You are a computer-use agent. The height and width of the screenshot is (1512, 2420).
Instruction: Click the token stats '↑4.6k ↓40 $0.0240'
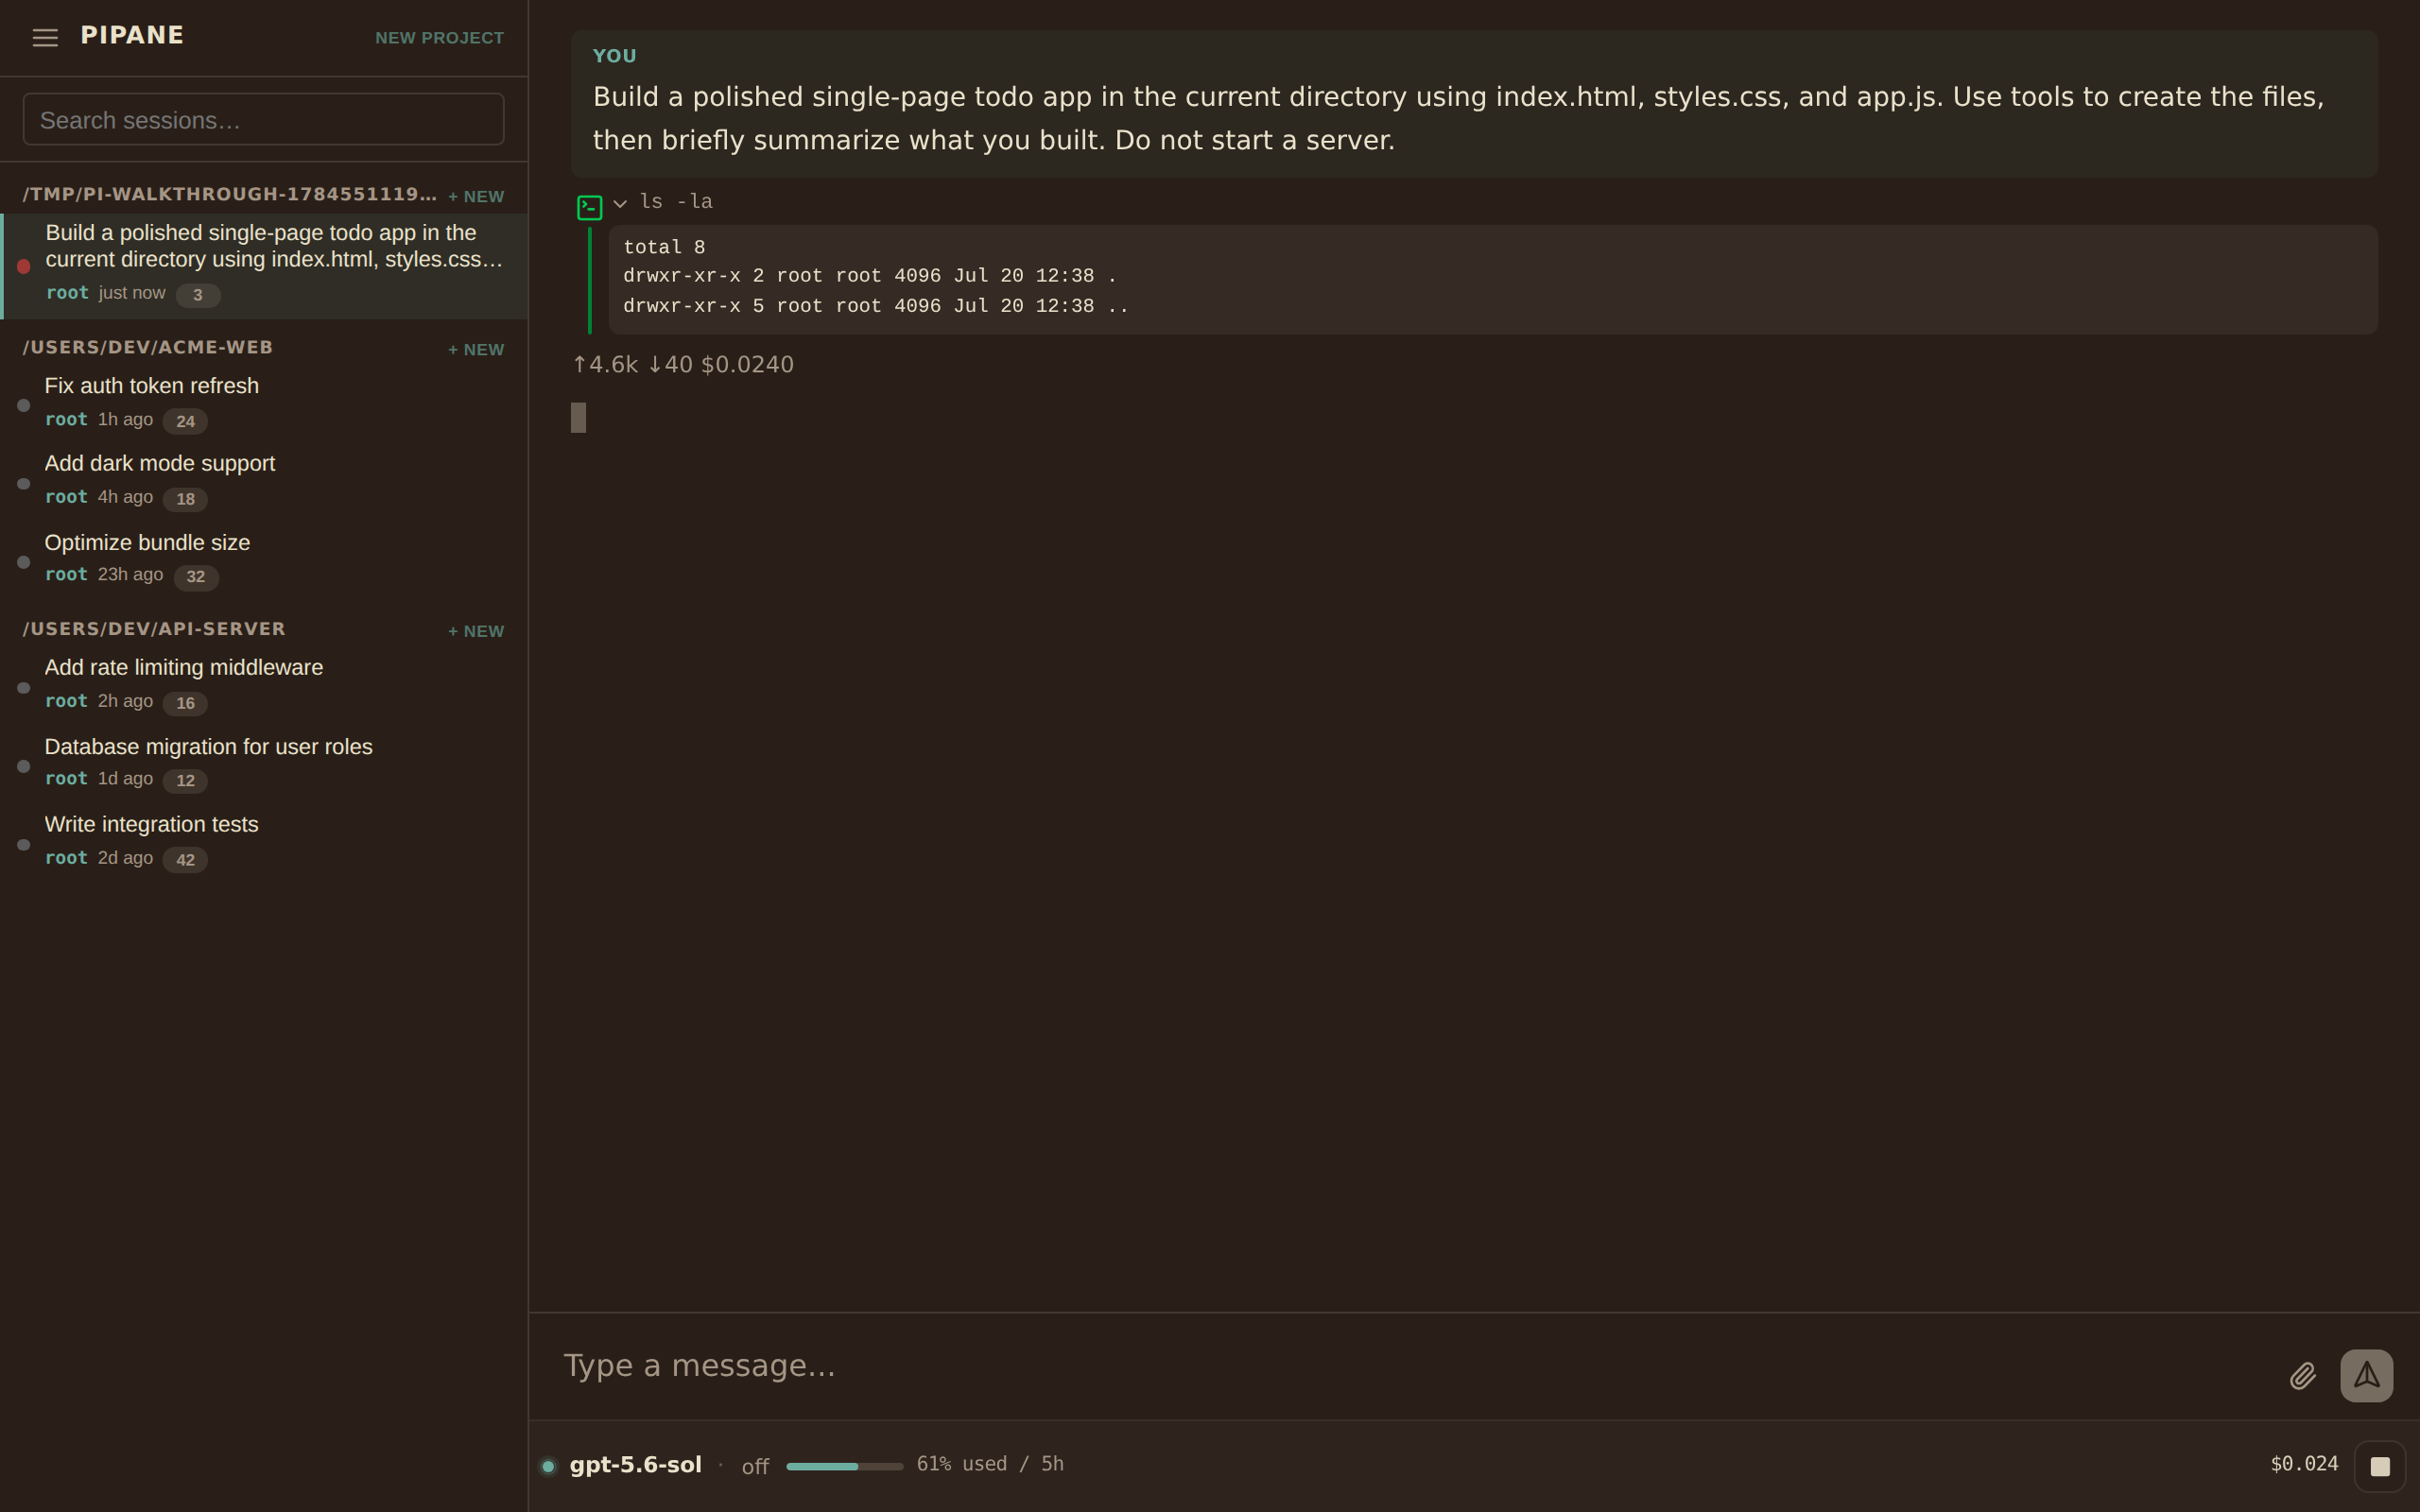pos(683,365)
